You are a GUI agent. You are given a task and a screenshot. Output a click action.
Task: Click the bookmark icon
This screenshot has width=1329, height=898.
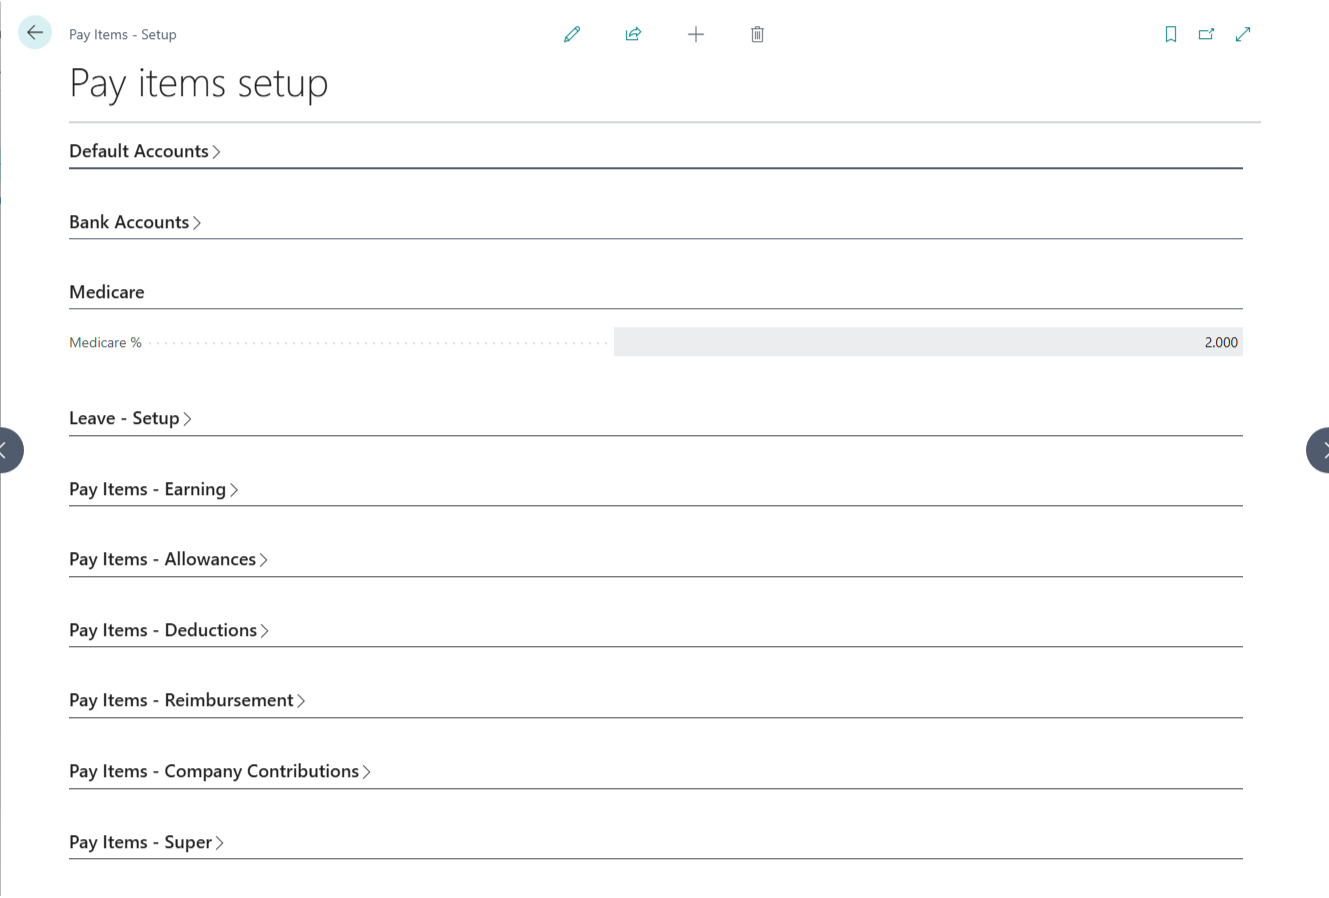click(1171, 34)
